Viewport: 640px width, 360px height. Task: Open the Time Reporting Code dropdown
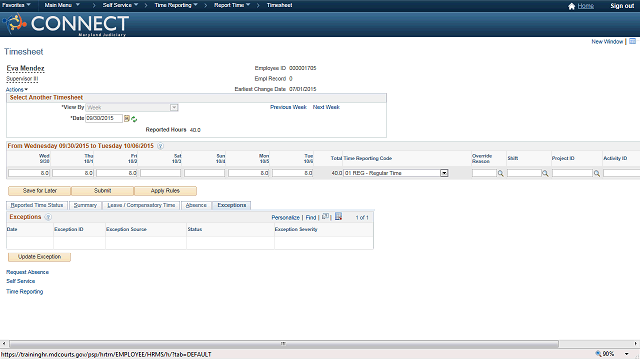click(444, 173)
